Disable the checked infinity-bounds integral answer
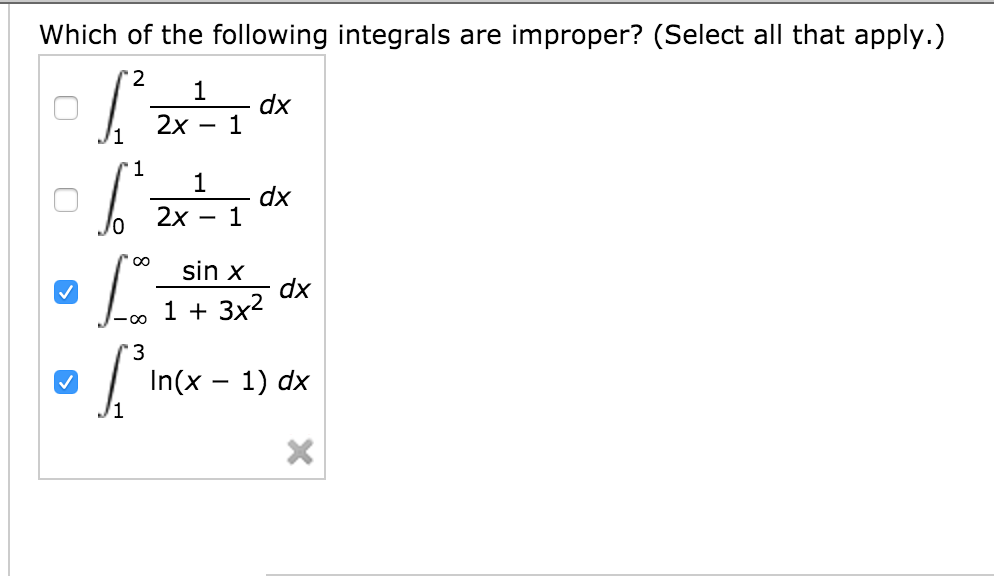The width and height of the screenshot is (994, 576). coord(65,293)
